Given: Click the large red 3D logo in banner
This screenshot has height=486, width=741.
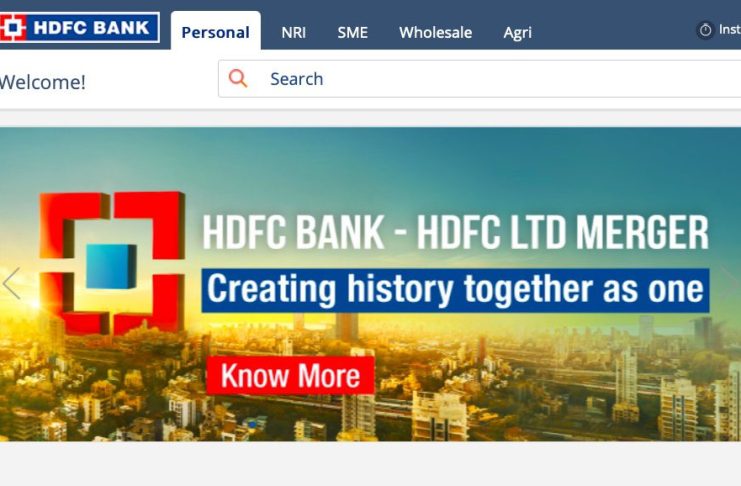Looking at the screenshot, I should click(112, 263).
